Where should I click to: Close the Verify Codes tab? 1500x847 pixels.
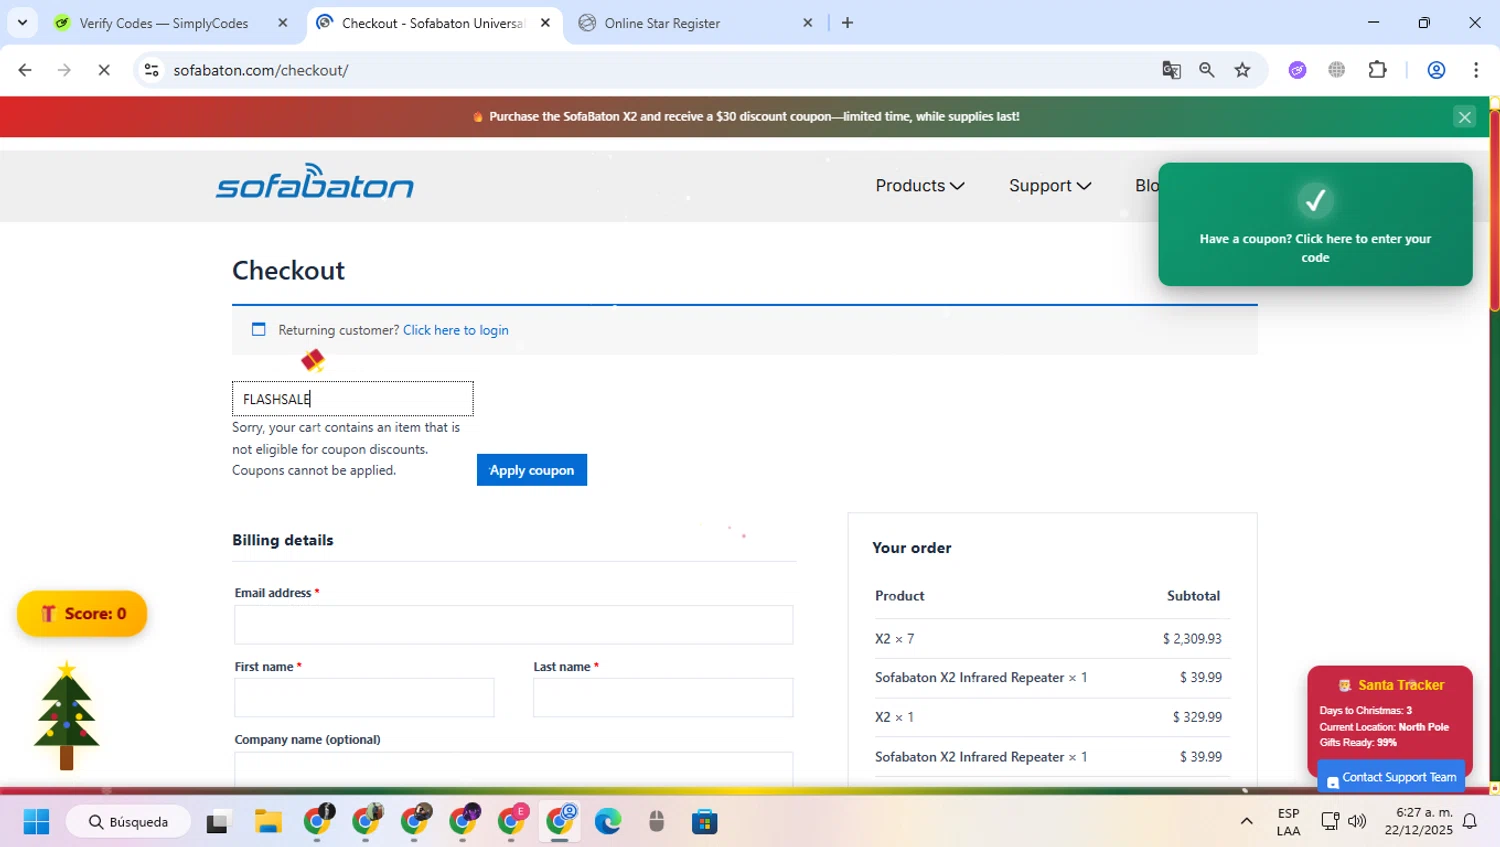tap(282, 23)
